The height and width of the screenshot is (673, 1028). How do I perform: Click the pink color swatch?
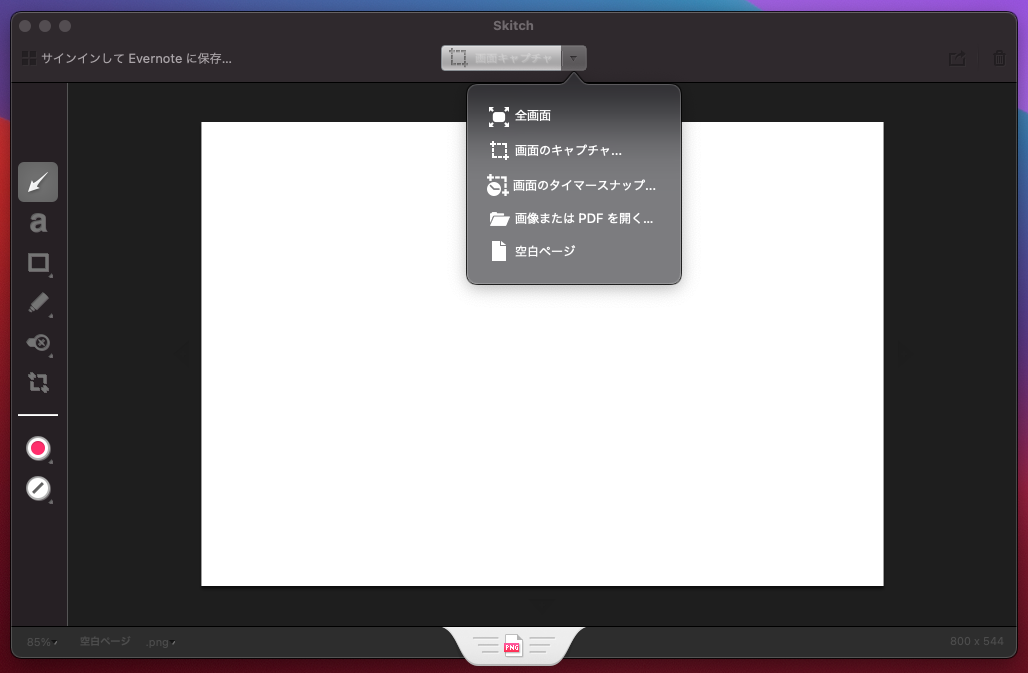(37, 448)
